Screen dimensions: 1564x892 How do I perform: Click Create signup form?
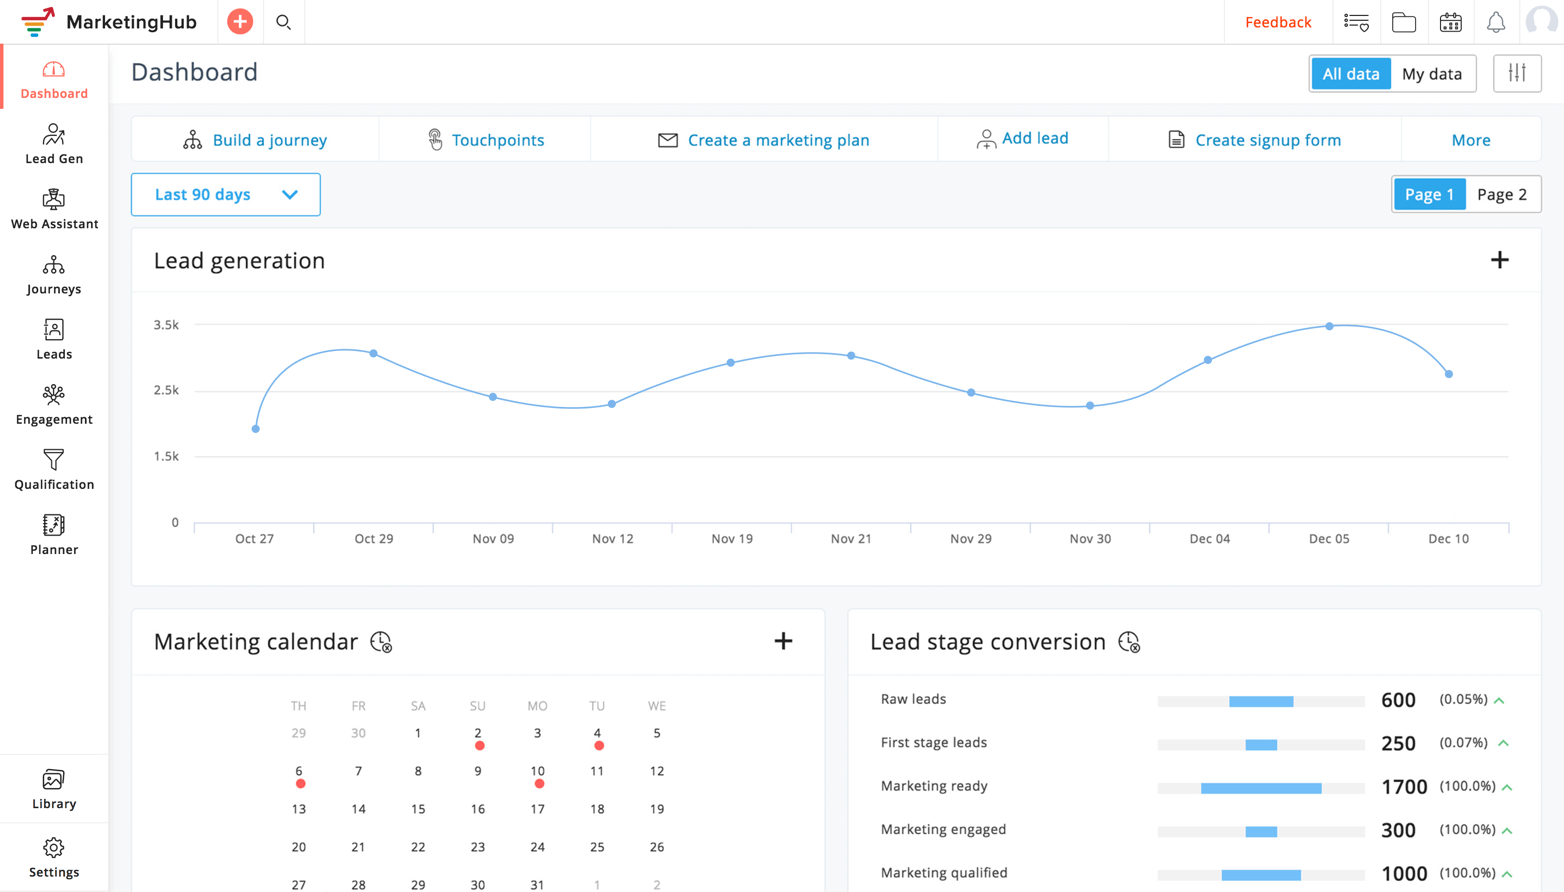pos(1255,140)
